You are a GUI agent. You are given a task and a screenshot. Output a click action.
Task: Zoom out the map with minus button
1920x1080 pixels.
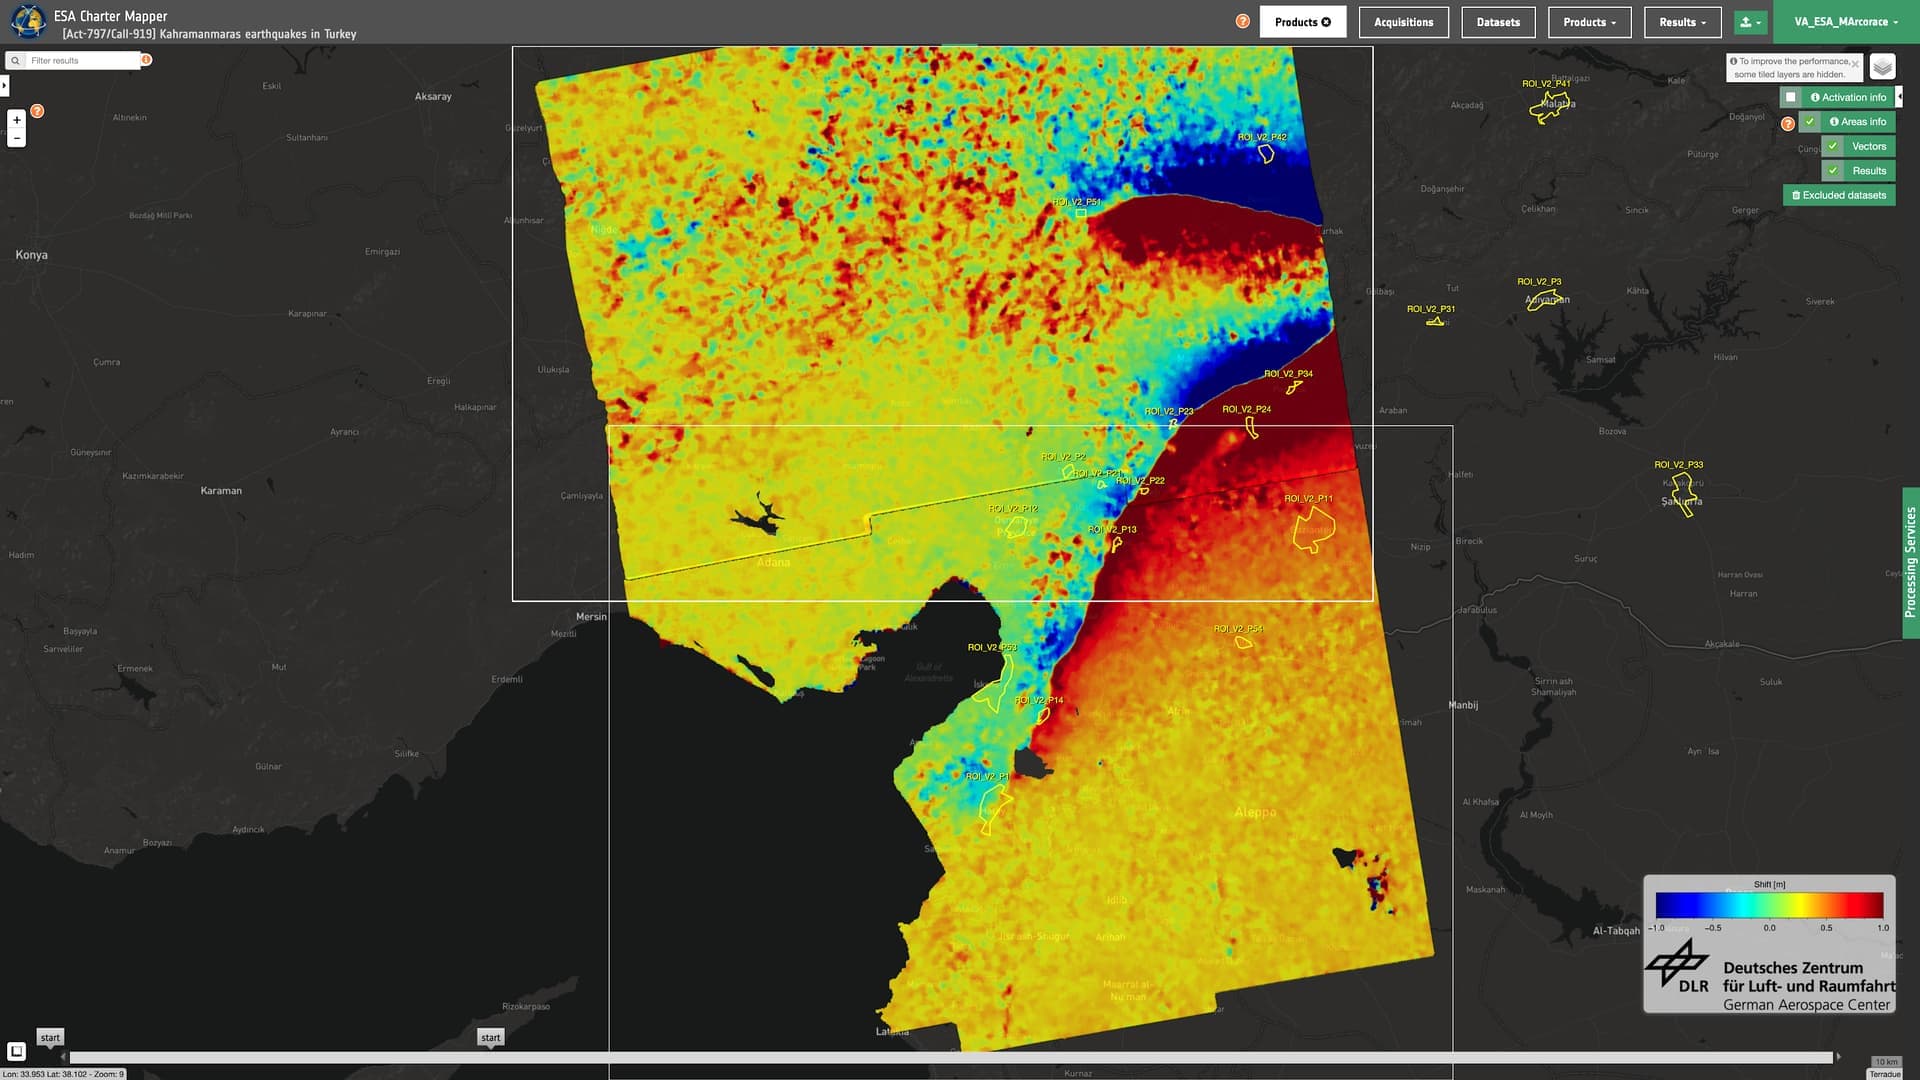(16, 139)
